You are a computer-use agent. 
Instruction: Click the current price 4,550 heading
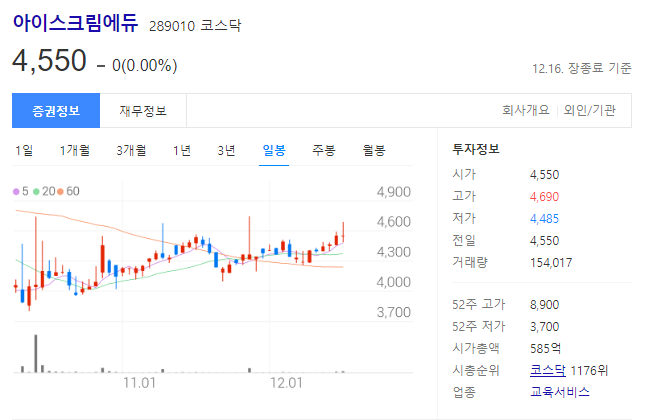coord(49,61)
